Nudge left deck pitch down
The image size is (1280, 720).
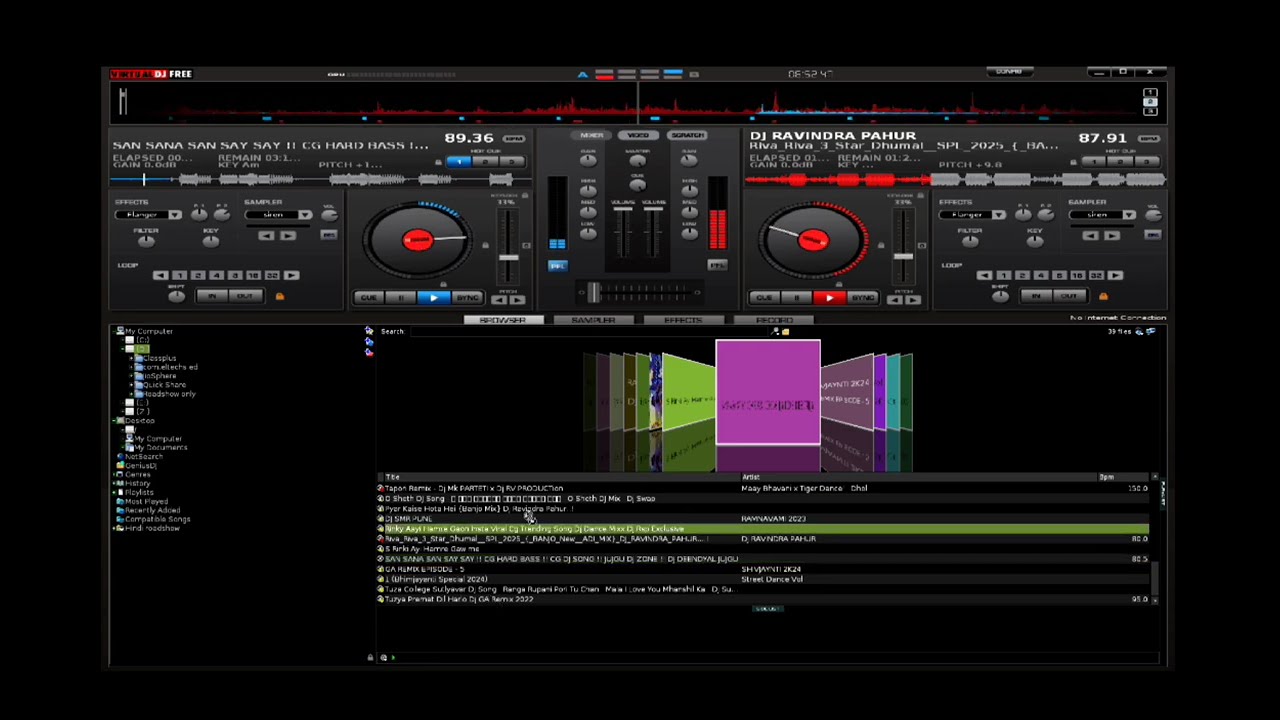(499, 299)
